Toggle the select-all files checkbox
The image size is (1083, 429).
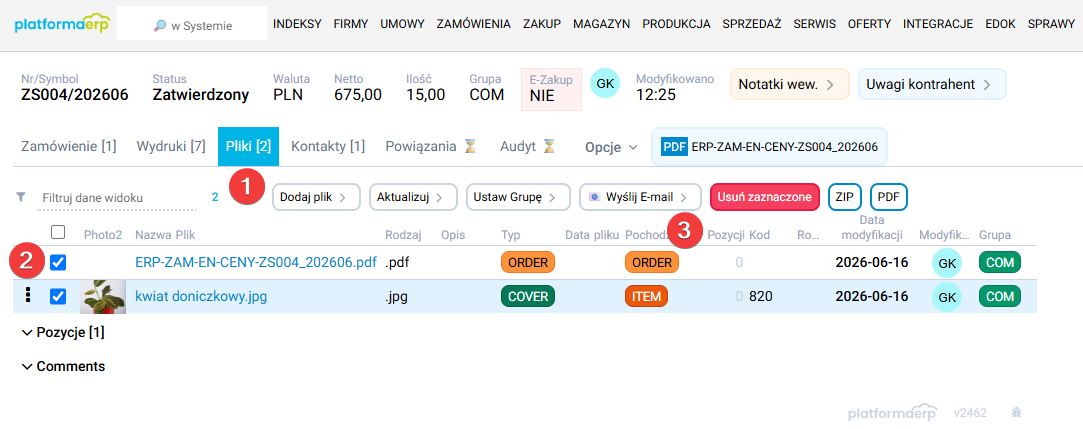click(x=58, y=231)
